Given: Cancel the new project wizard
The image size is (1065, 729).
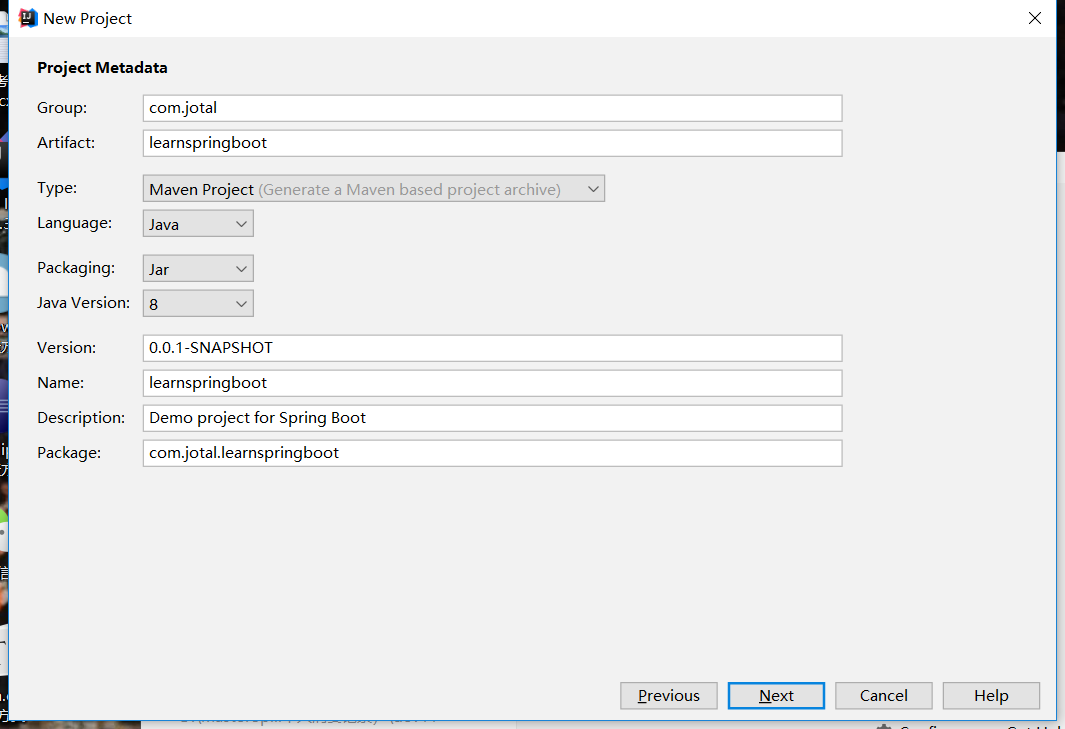Looking at the screenshot, I should (884, 696).
